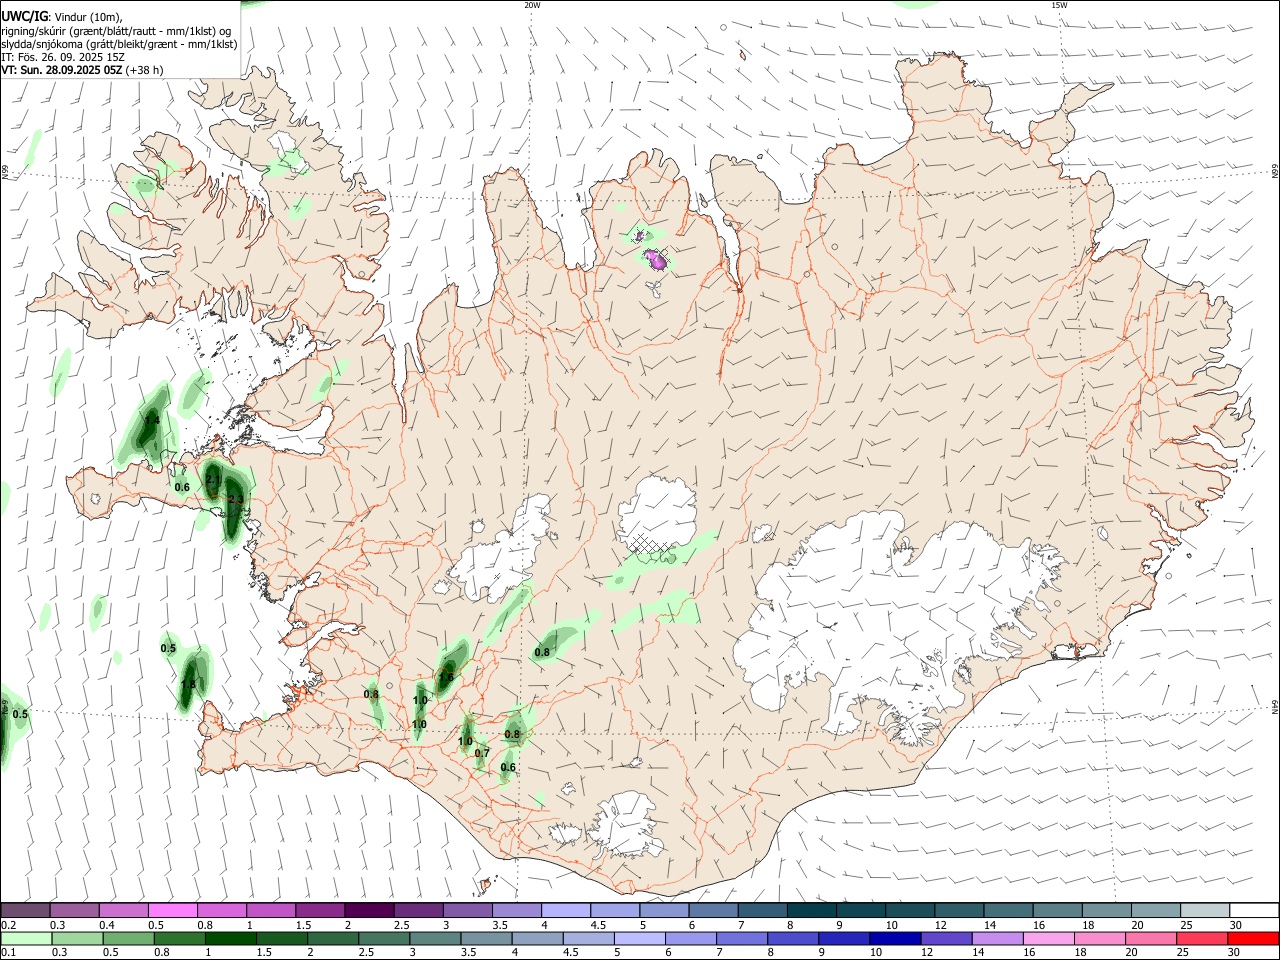This screenshot has height=960, width=1280.
Task: Click the '(+38 h)' forecast offset text
Action: click(145, 70)
